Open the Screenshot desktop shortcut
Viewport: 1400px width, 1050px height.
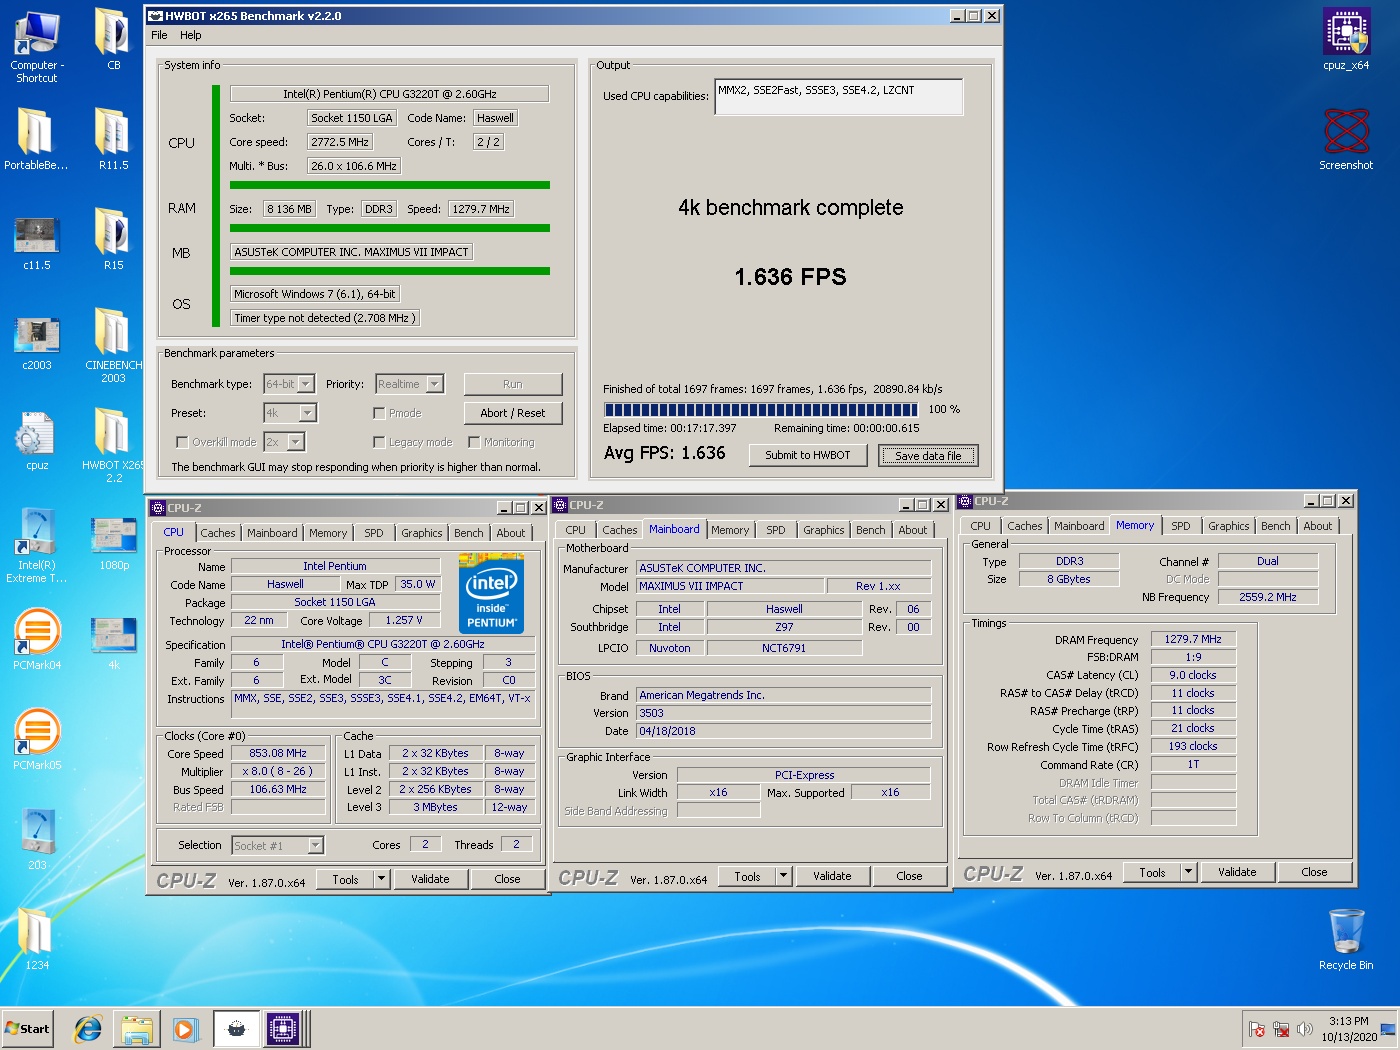tap(1346, 140)
